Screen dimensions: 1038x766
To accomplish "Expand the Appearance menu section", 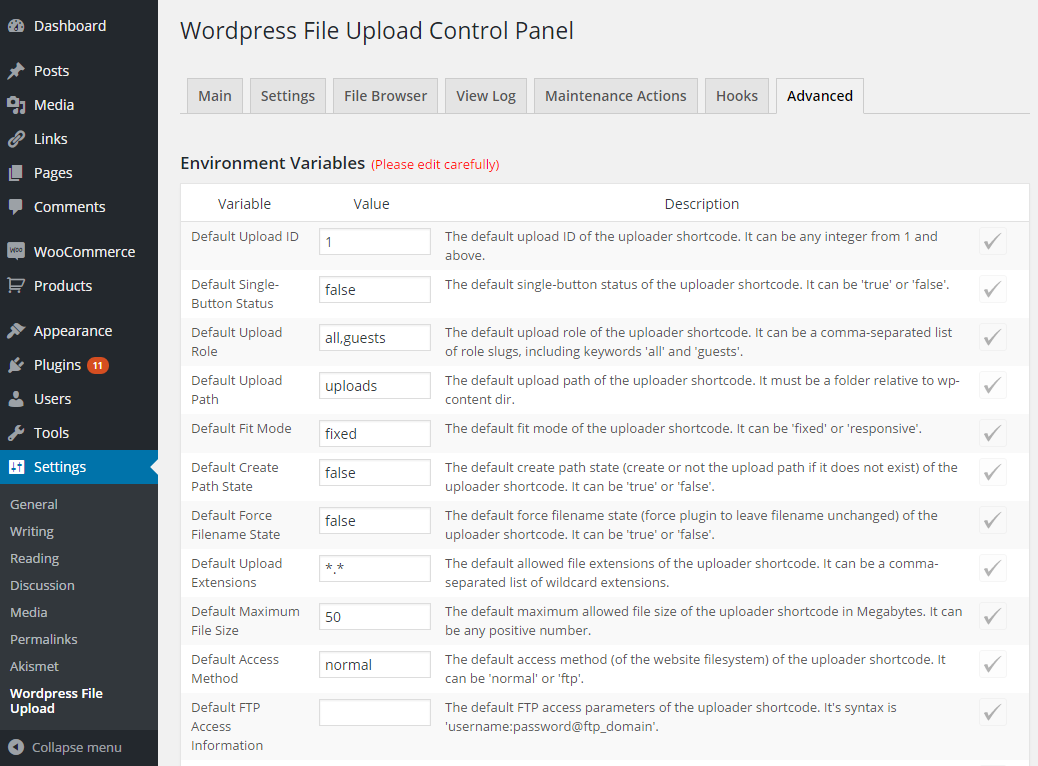I will click(72, 331).
